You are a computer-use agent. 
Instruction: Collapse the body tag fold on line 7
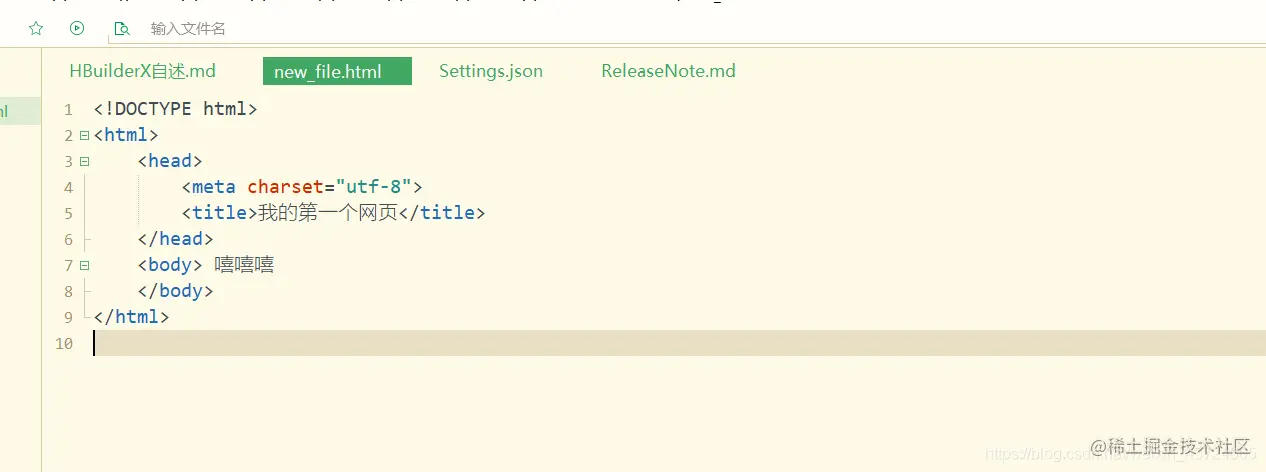[x=84, y=265]
